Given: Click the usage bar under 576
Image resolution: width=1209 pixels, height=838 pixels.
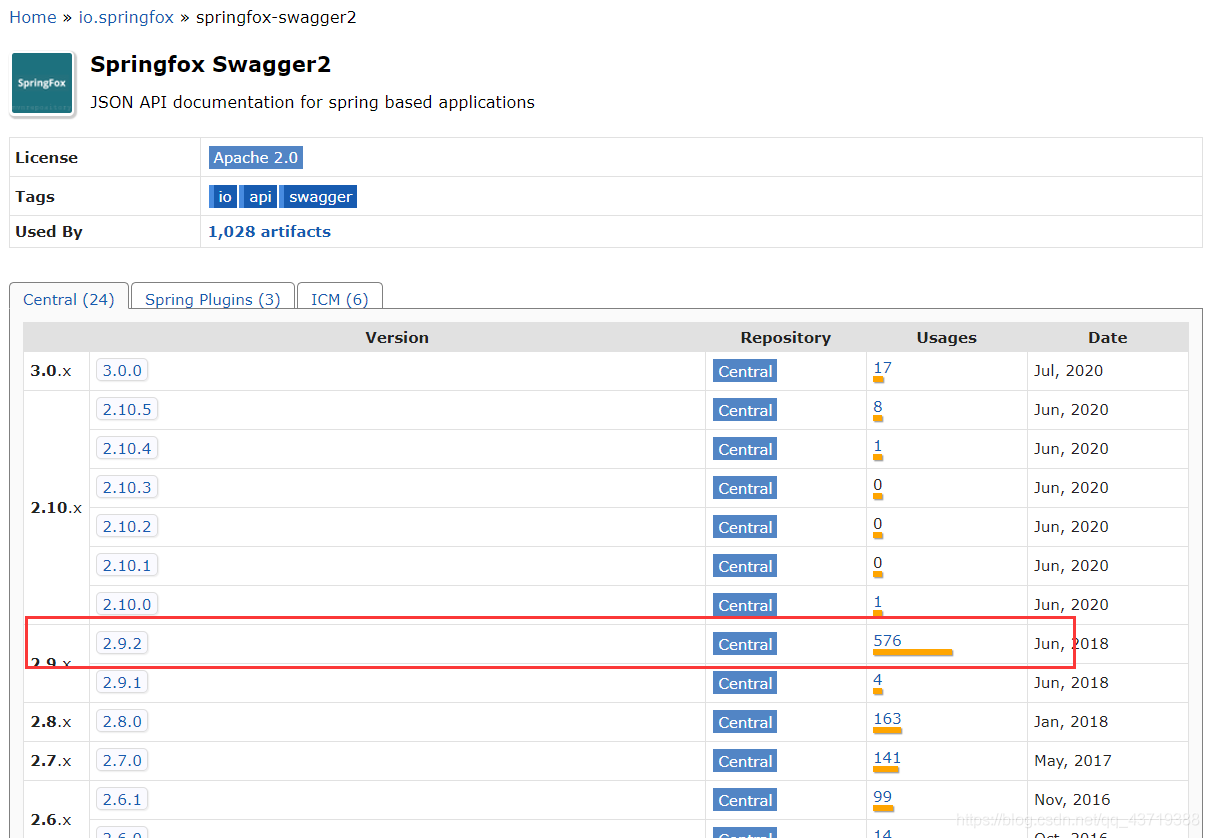Looking at the screenshot, I should click(x=912, y=652).
